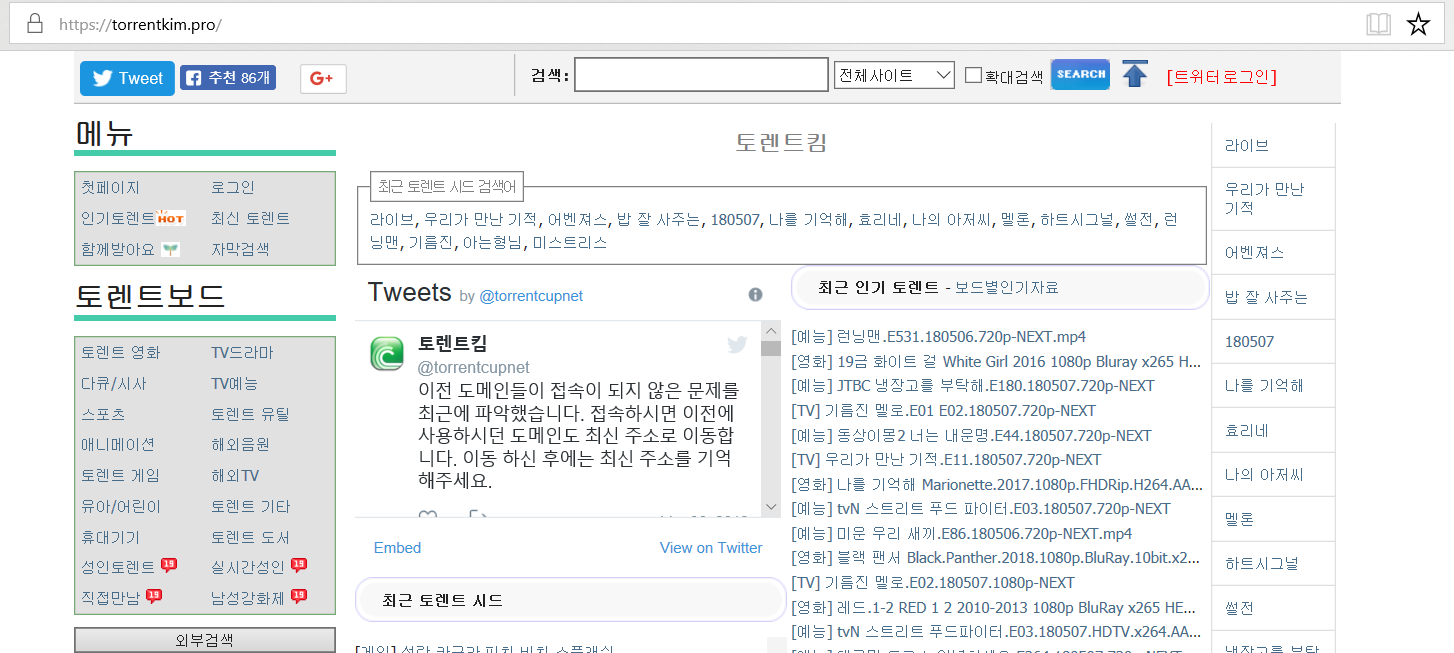Share via the Google Plus icon
The height and width of the screenshot is (653, 1454).
point(323,79)
